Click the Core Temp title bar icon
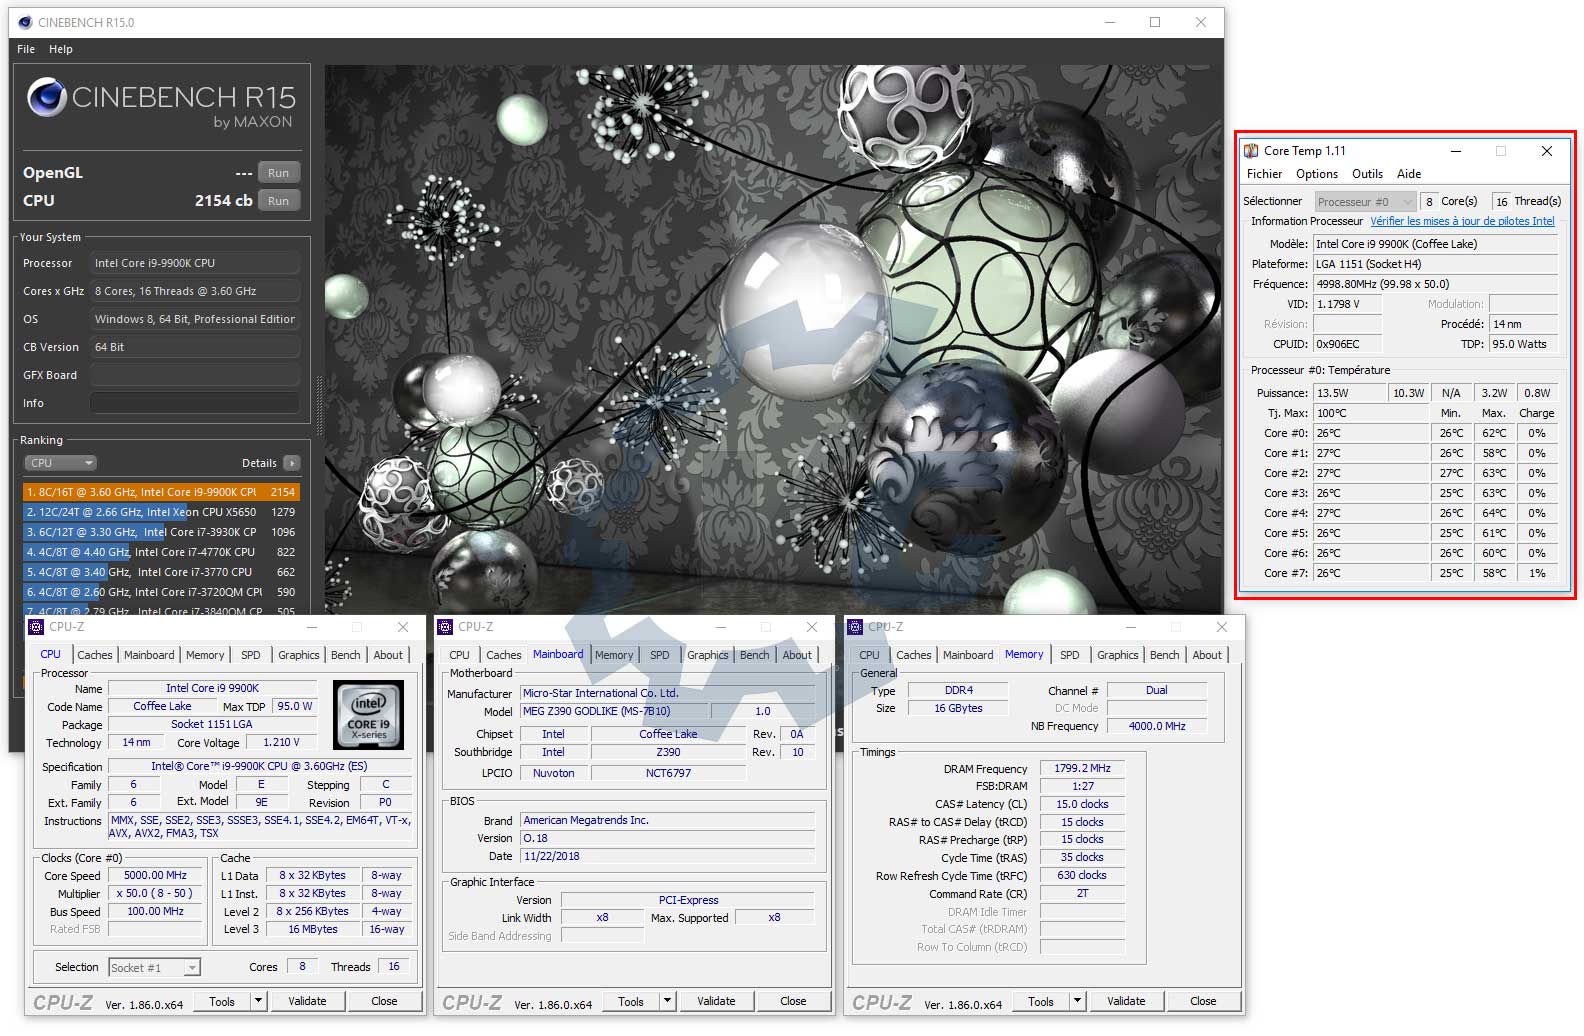The image size is (1584, 1036). 1251,151
